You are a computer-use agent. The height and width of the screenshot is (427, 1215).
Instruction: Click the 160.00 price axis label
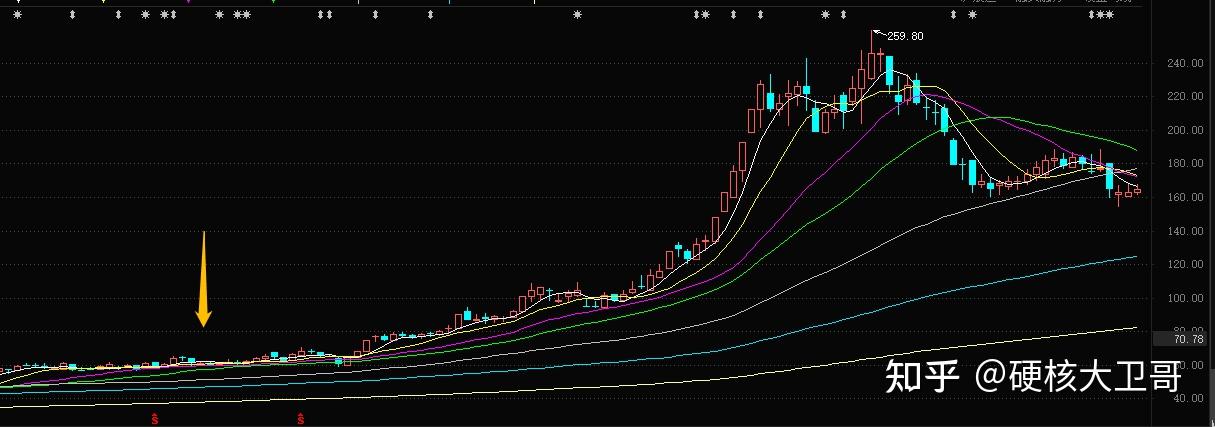1183,197
